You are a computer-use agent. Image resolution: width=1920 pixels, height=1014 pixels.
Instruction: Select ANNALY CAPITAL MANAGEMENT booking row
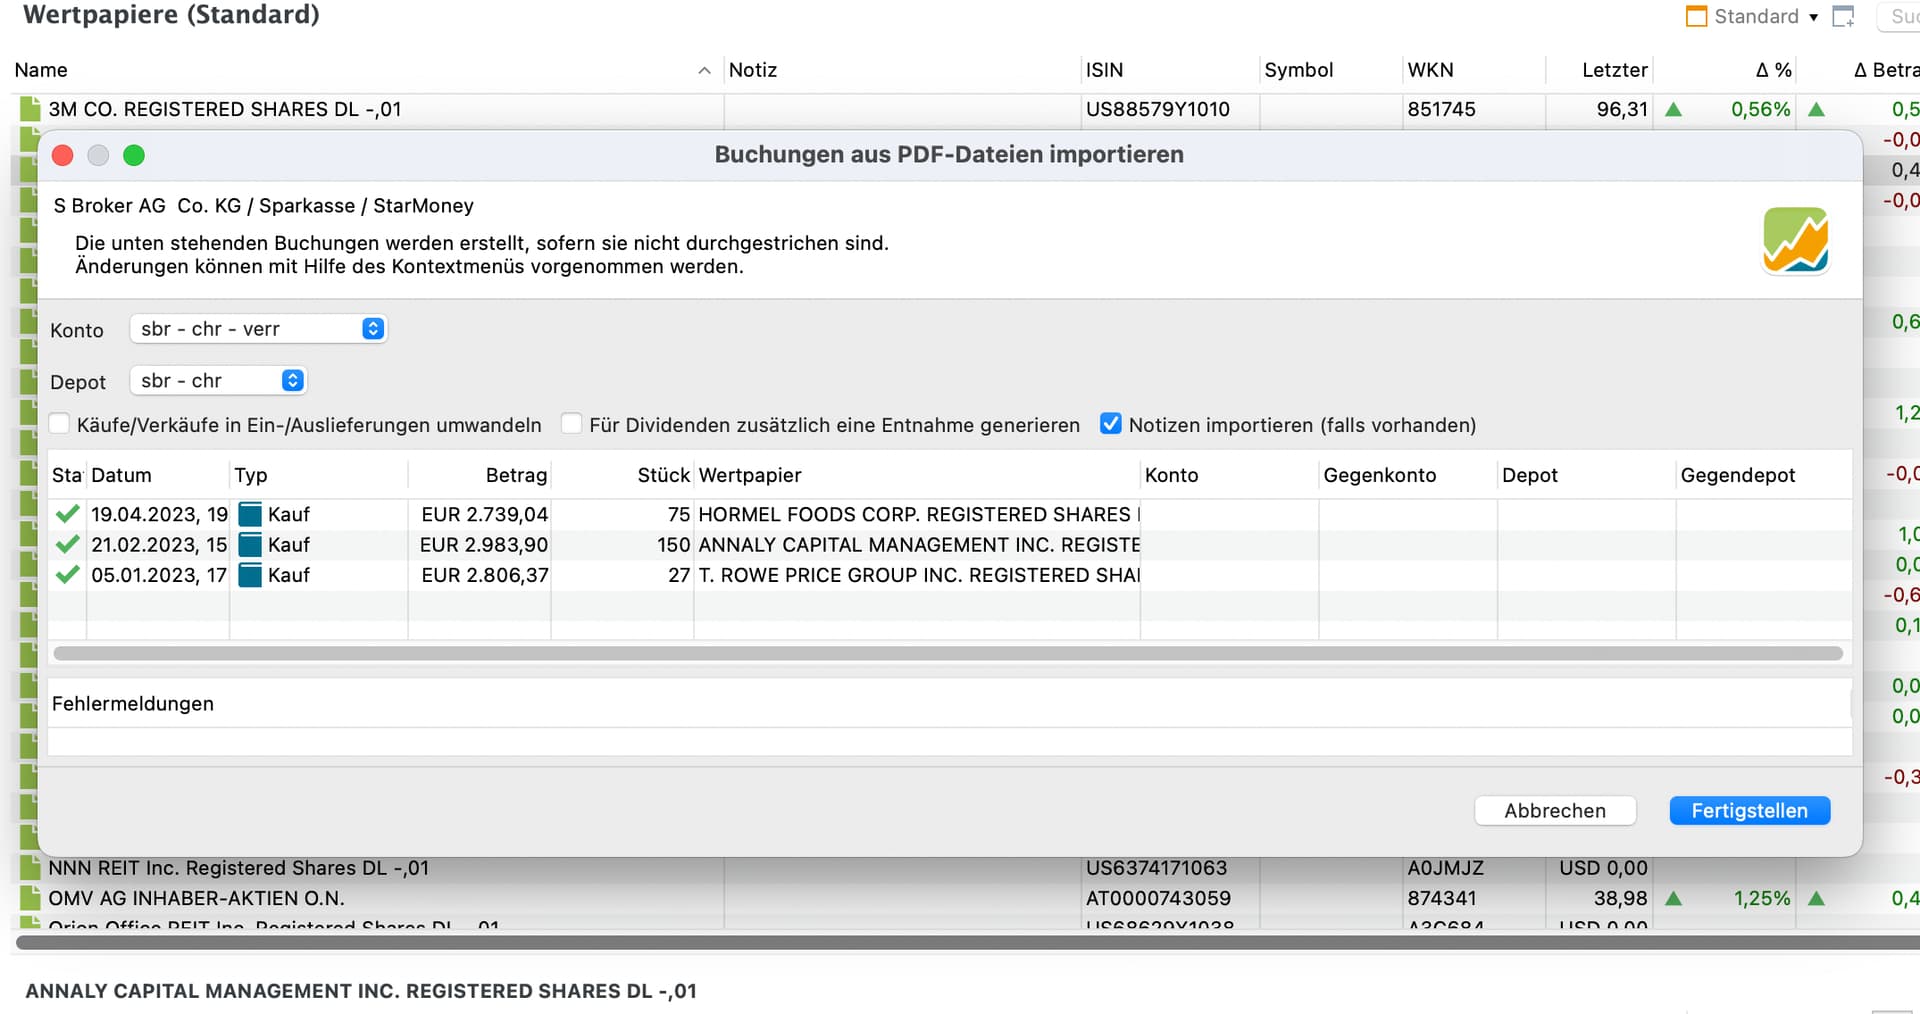(x=950, y=545)
